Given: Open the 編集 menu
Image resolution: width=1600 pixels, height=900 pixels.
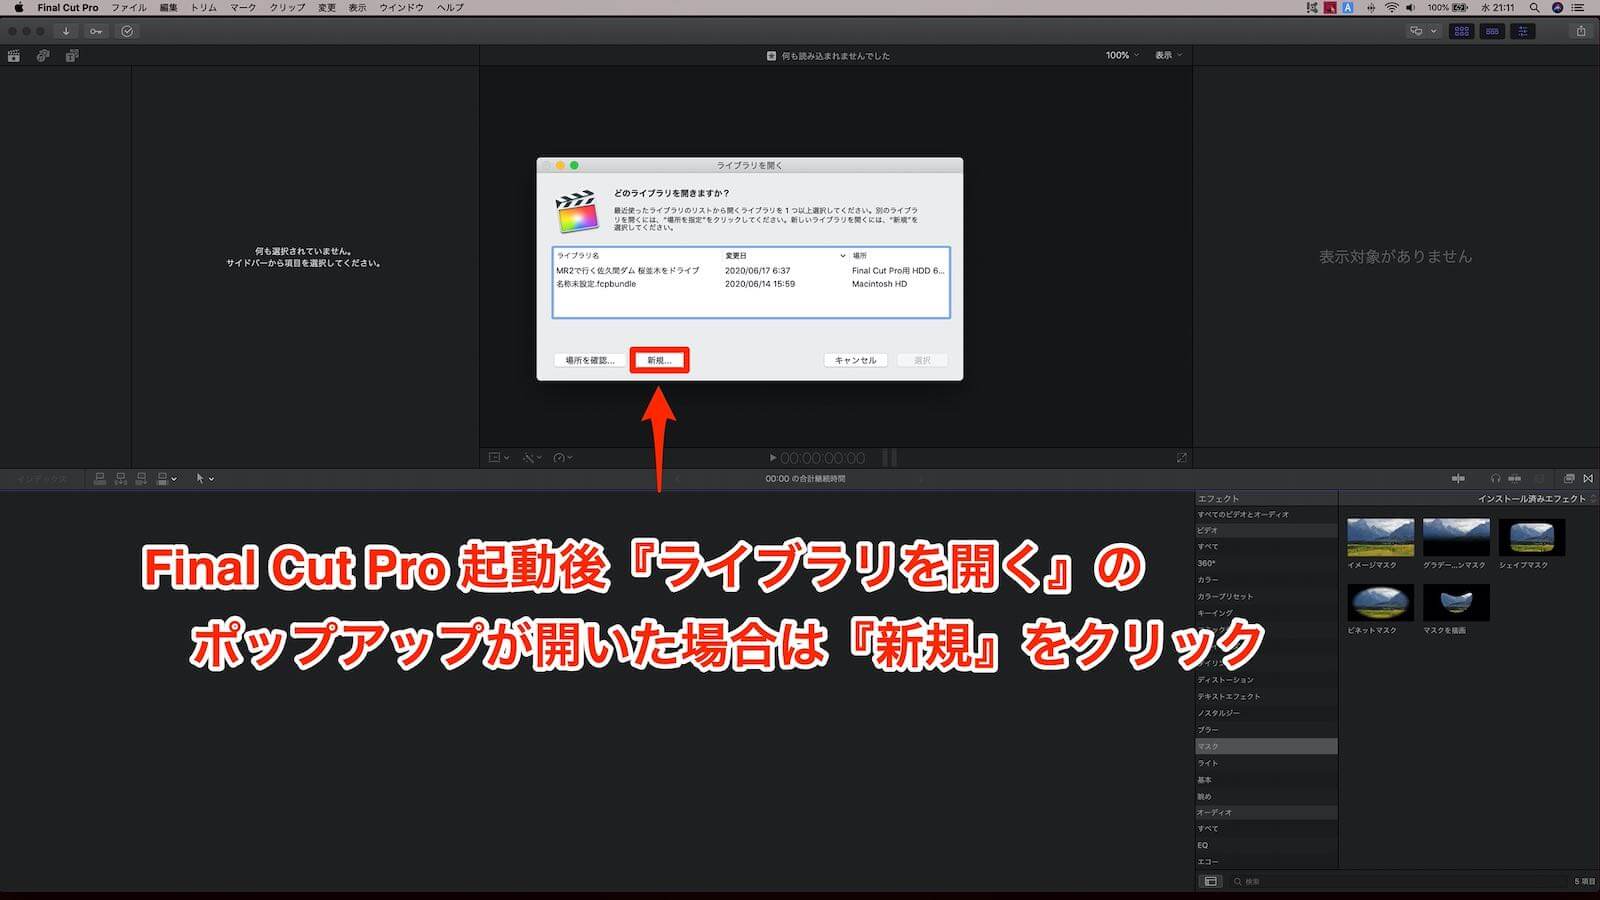Looking at the screenshot, I should tap(168, 7).
